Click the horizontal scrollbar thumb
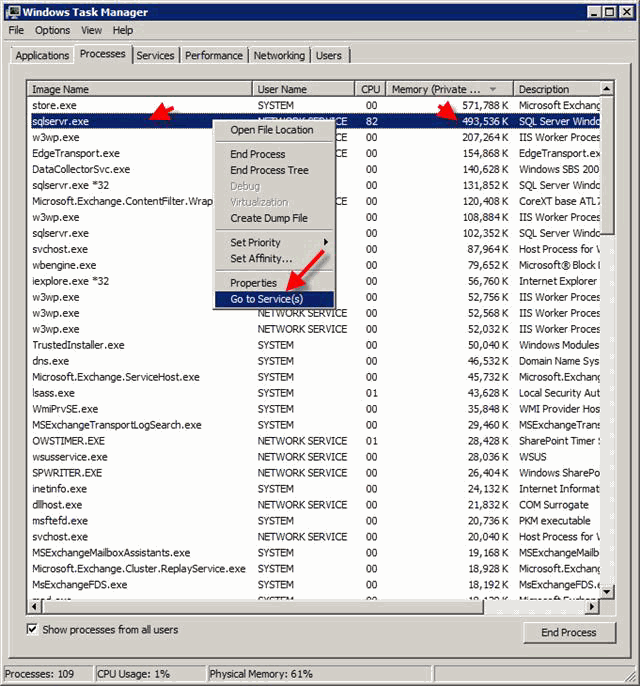 tap(262, 606)
